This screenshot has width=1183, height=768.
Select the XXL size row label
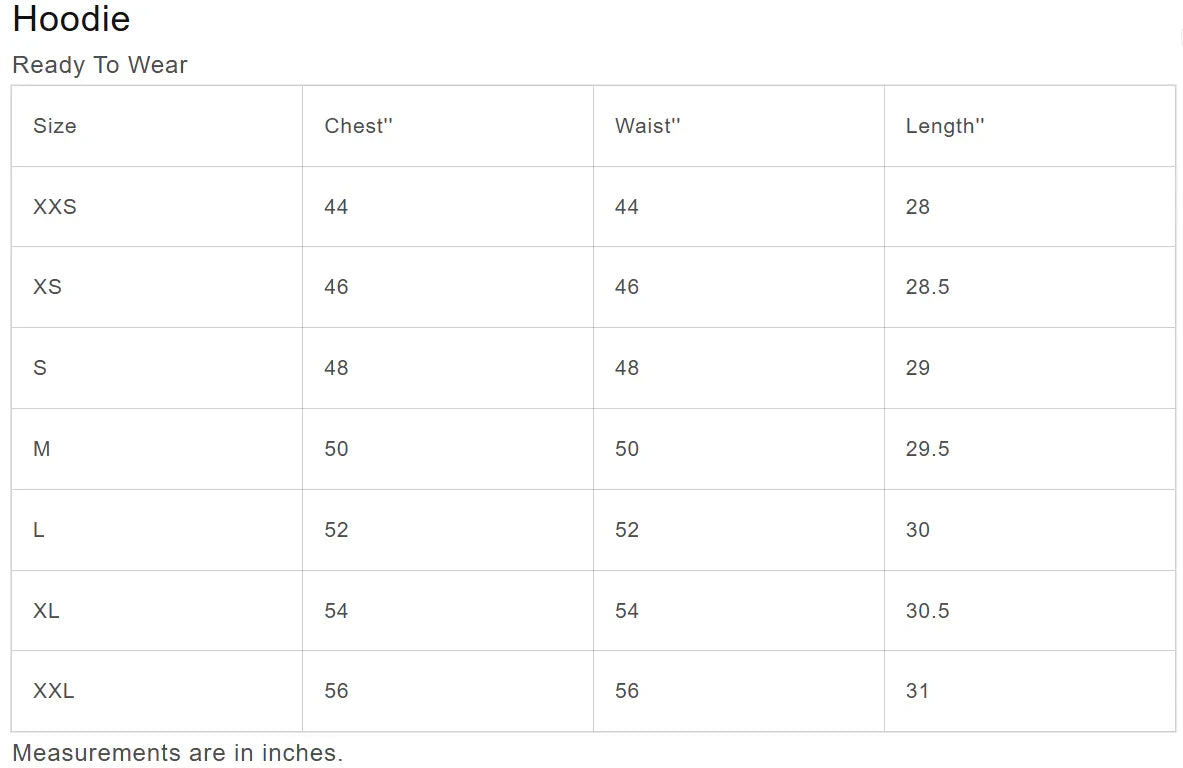(54, 691)
